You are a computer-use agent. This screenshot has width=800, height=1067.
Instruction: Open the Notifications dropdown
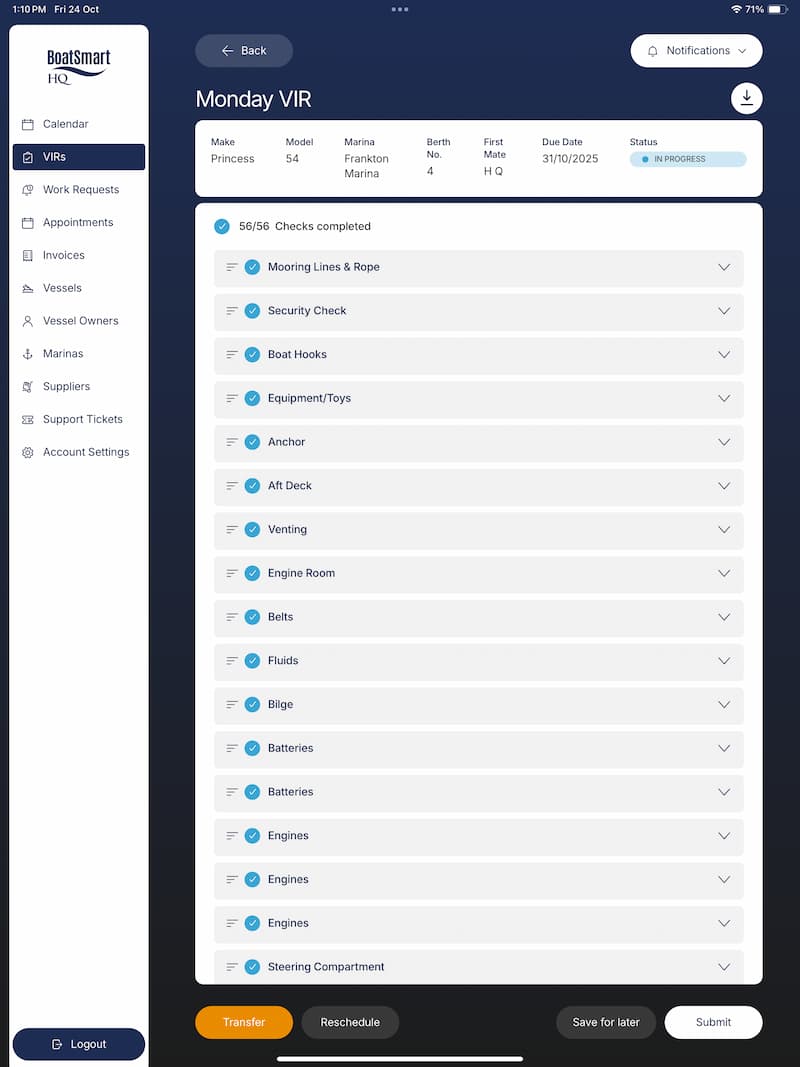pyautogui.click(x=696, y=51)
